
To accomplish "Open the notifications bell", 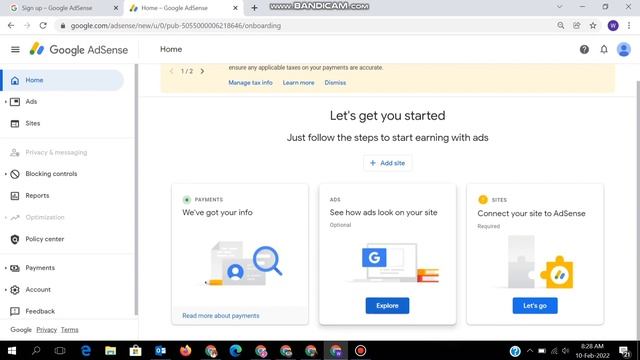I will [604, 49].
